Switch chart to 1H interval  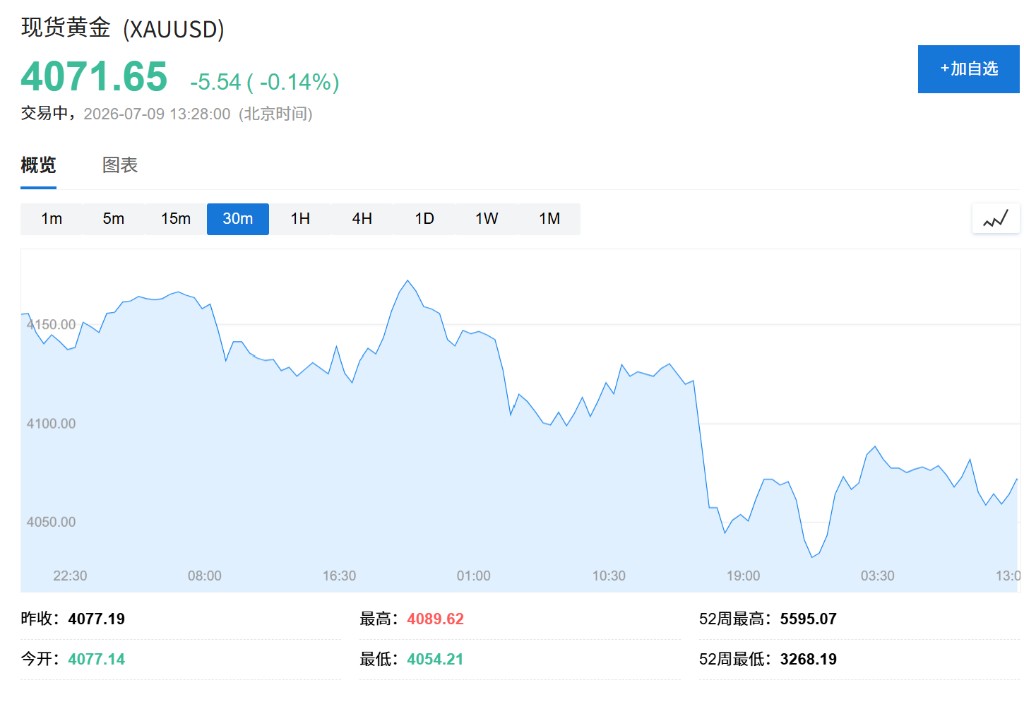tap(300, 219)
